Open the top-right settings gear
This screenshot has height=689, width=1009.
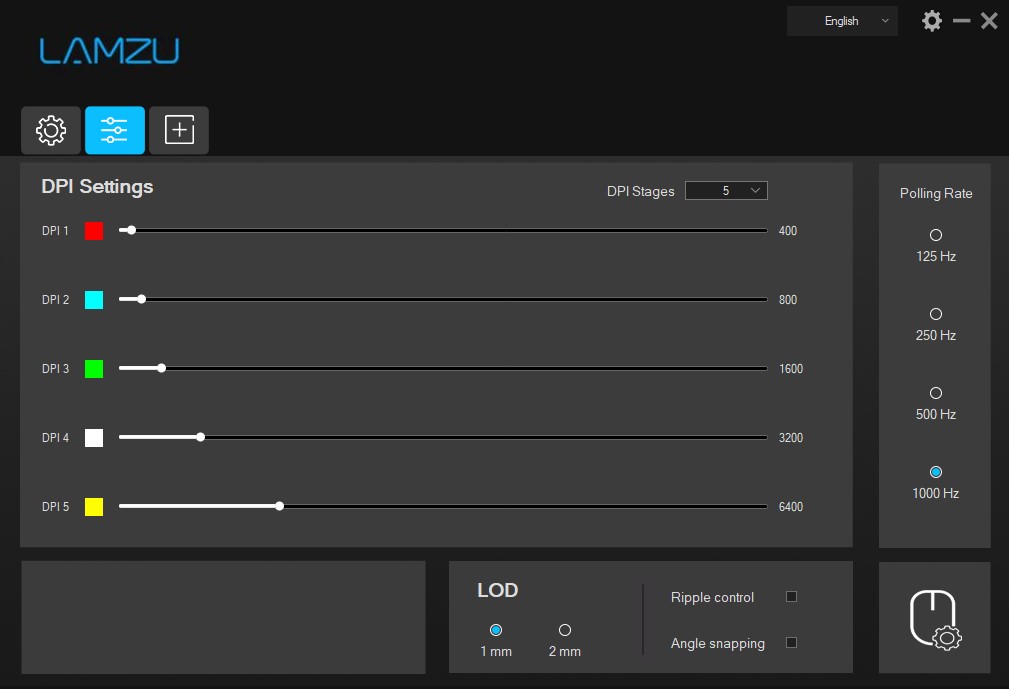click(x=931, y=21)
